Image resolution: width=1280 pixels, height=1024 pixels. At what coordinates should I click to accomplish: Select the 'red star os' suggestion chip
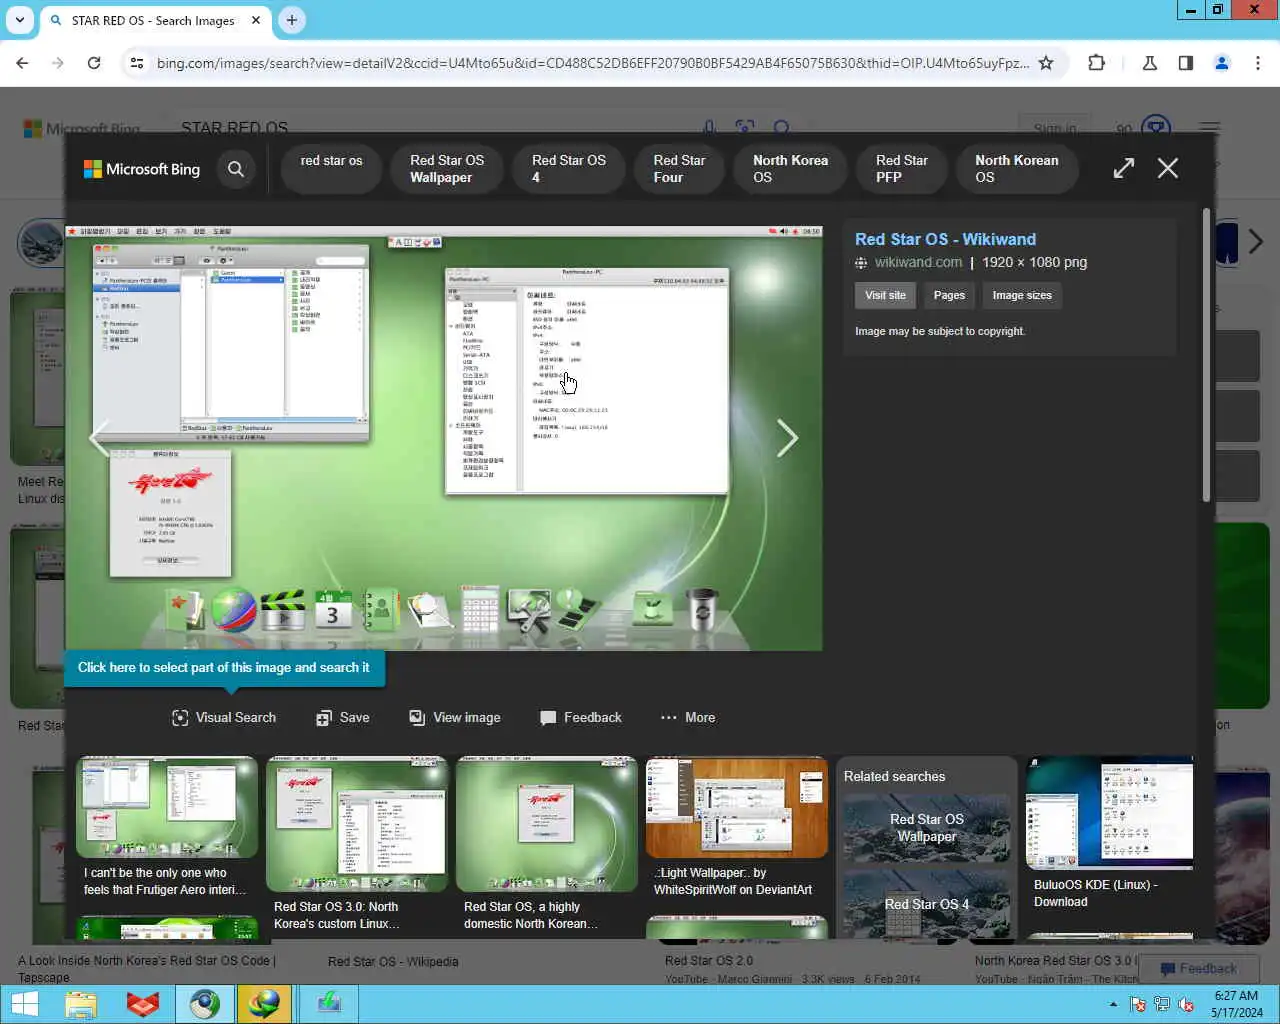tap(331, 168)
